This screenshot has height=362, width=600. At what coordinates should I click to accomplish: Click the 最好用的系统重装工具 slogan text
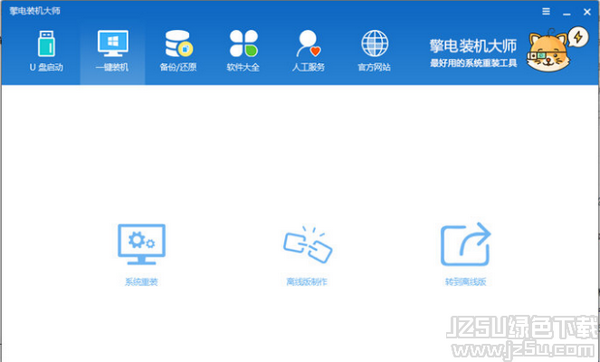point(473,63)
